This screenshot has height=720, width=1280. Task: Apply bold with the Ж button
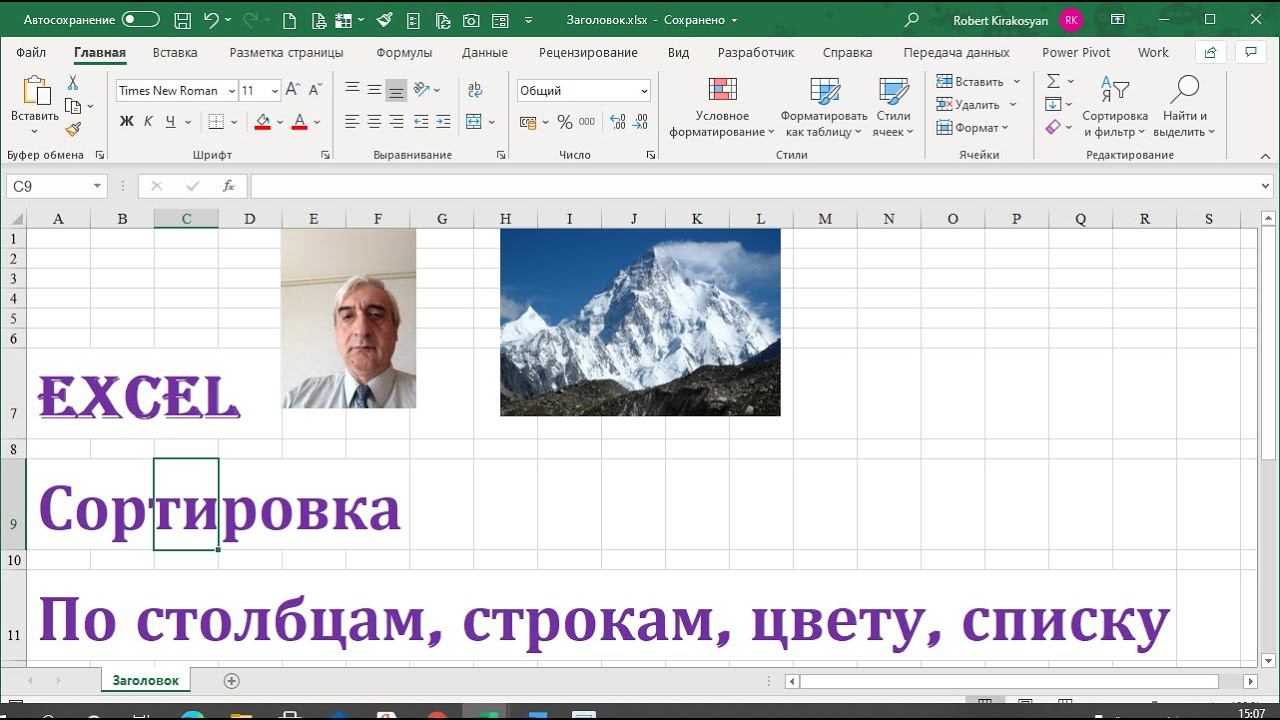(x=126, y=122)
